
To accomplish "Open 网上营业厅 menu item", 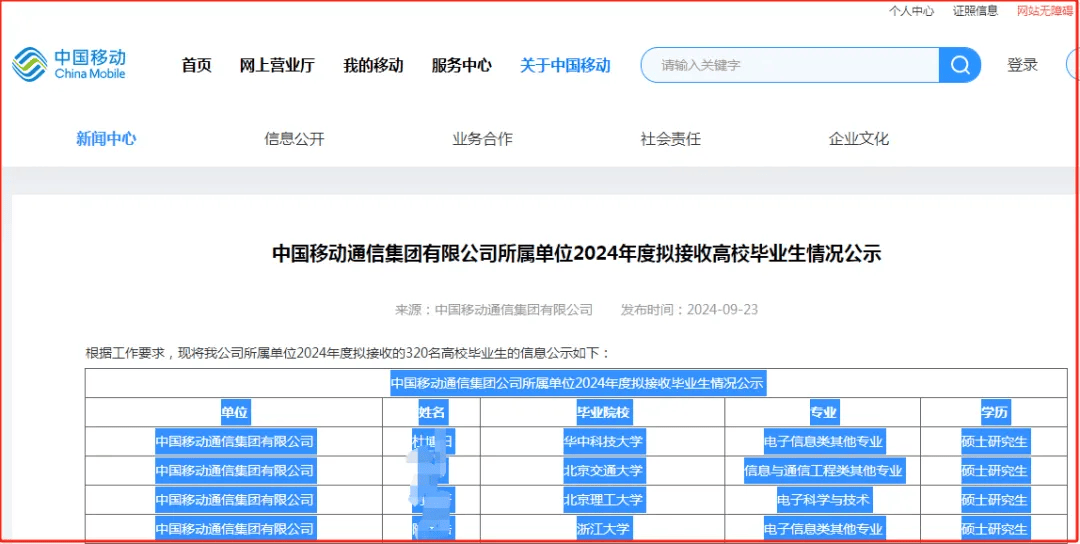I will [x=277, y=65].
